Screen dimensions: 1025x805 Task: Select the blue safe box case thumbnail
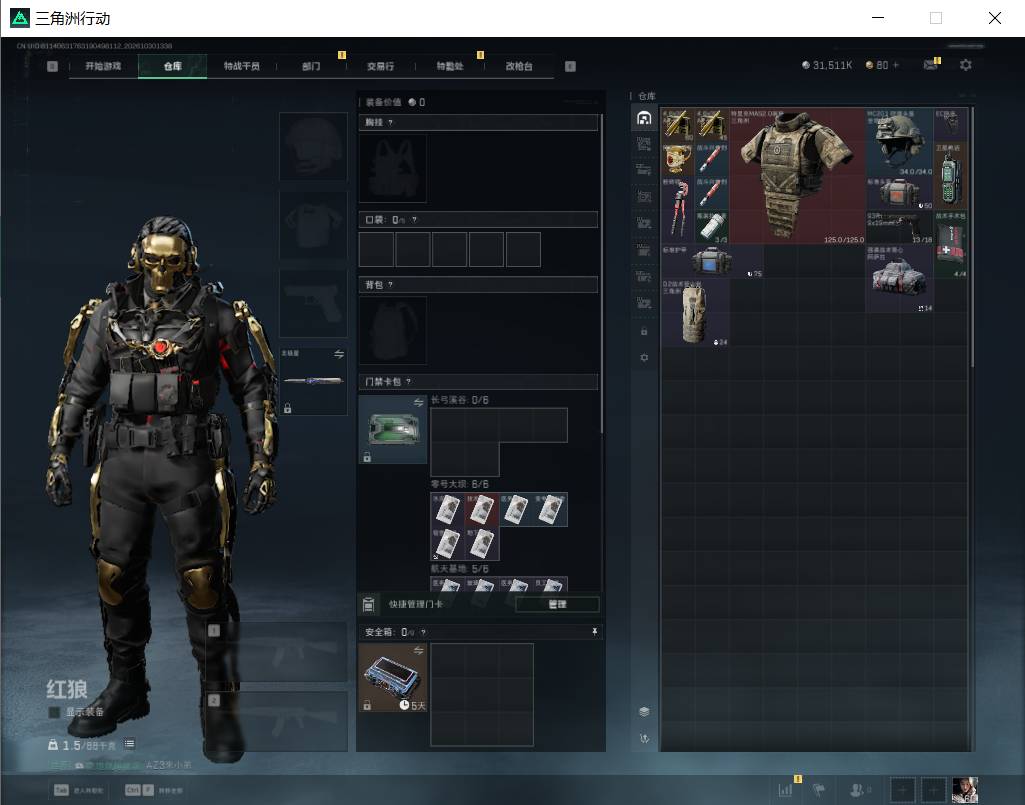(x=393, y=677)
